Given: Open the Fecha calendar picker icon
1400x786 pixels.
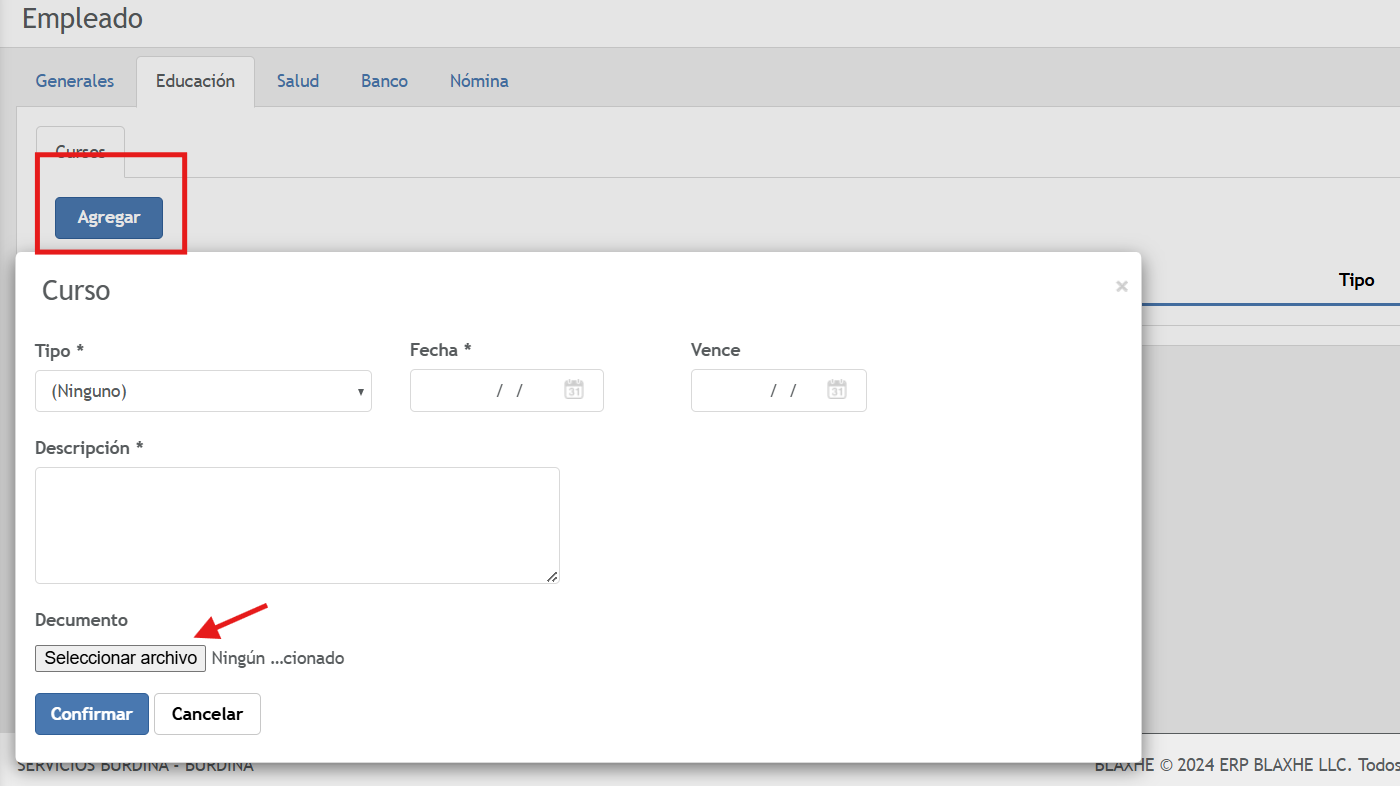Looking at the screenshot, I should 574,390.
